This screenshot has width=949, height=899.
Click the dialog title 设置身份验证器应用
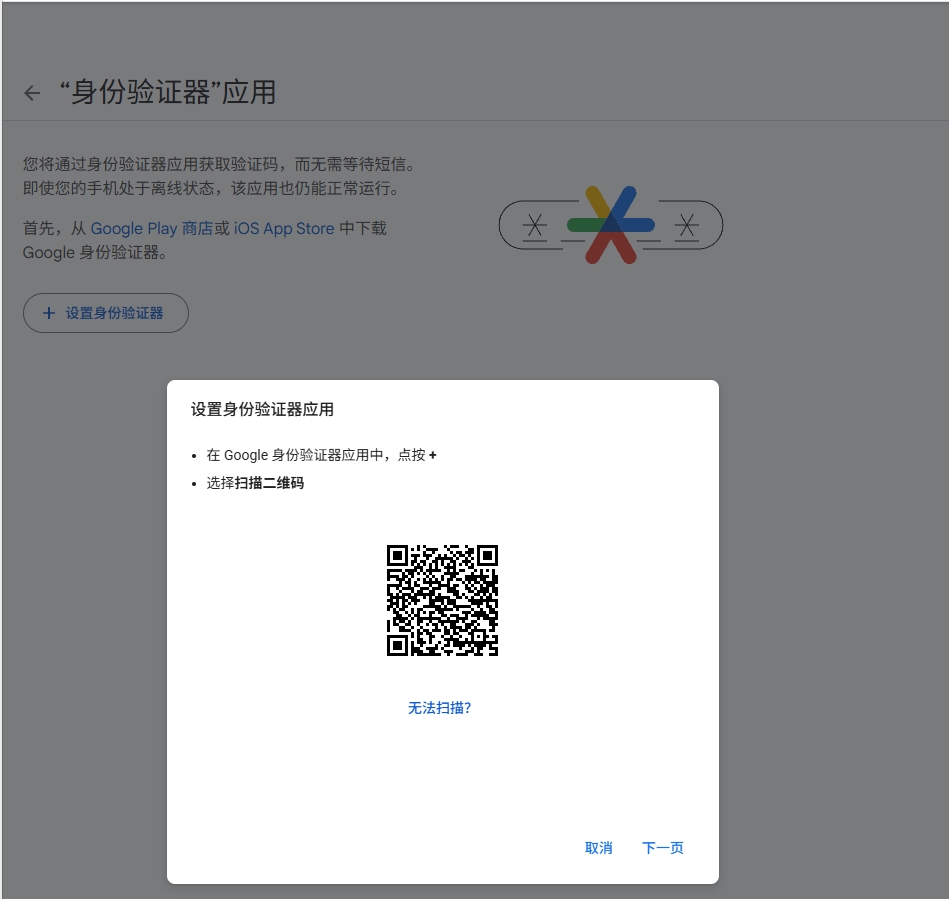(262, 409)
